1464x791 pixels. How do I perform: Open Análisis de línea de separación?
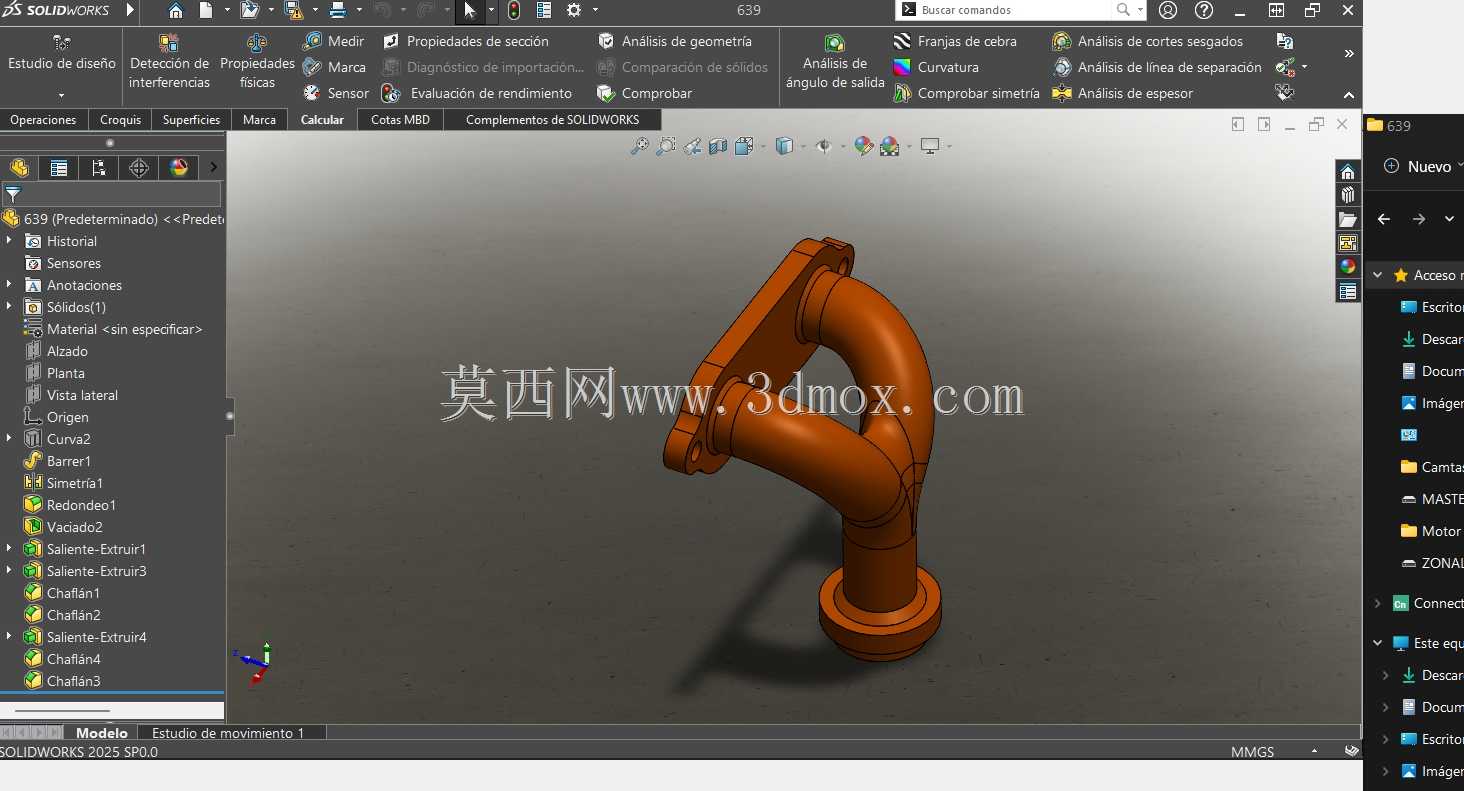coord(1157,67)
